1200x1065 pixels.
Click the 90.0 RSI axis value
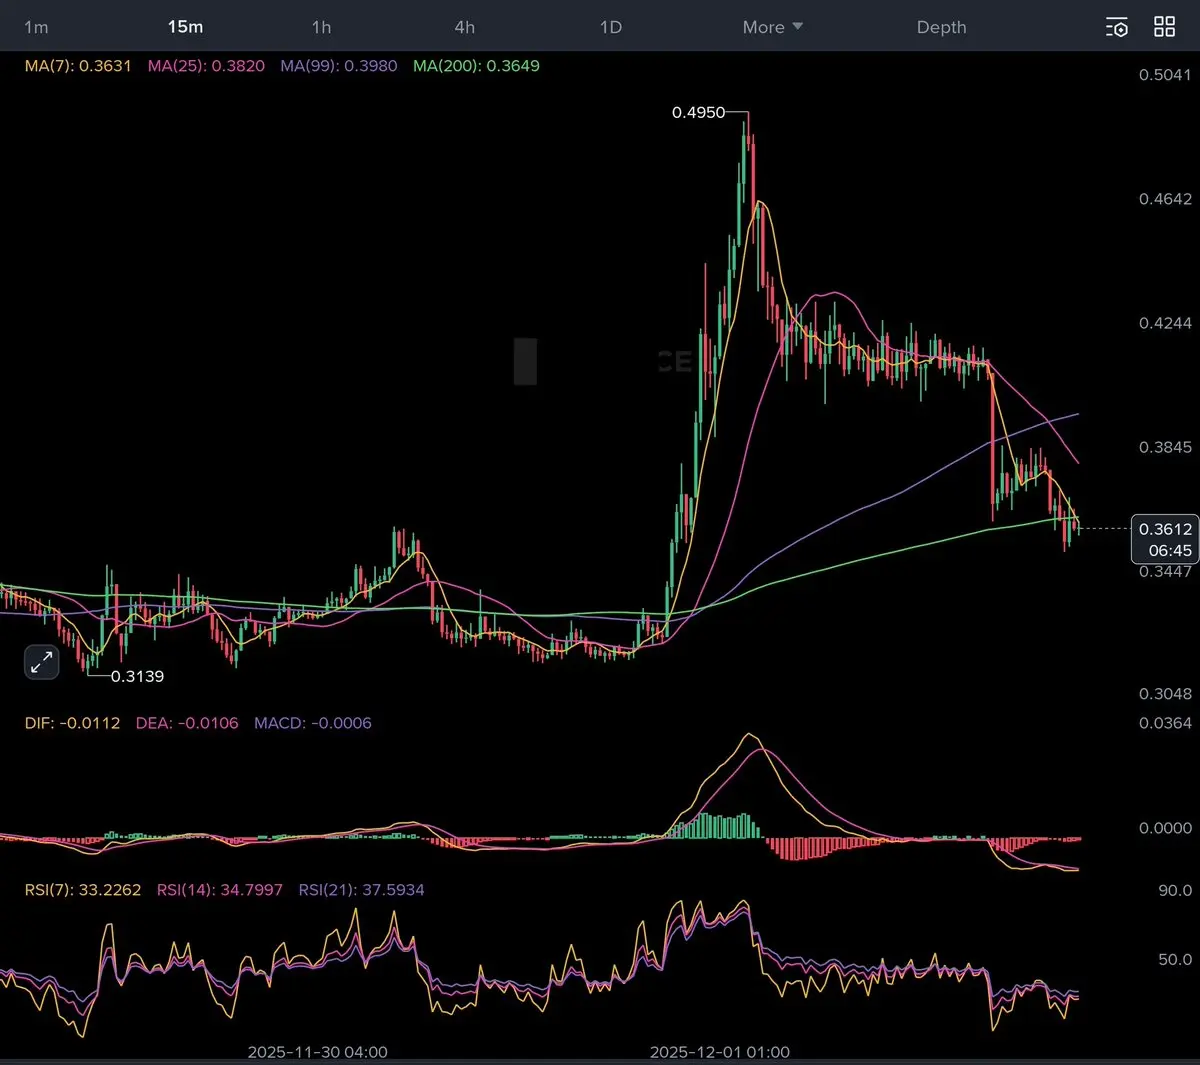pos(1175,890)
